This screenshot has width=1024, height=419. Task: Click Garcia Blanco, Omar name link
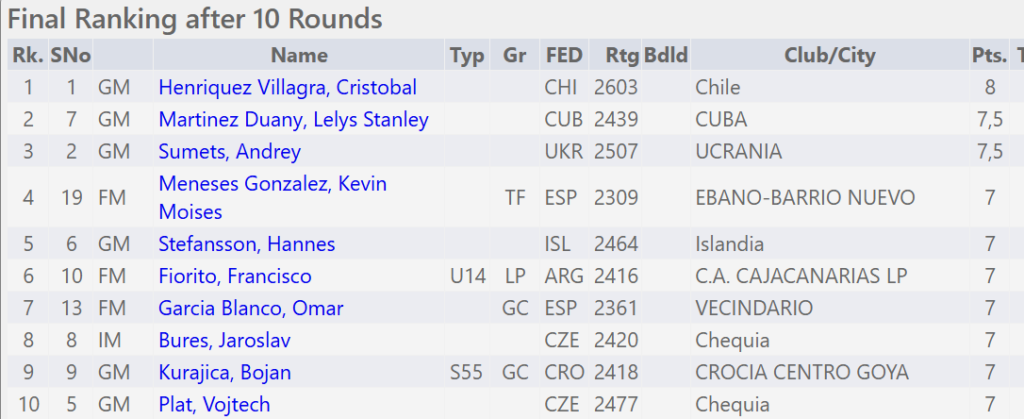[x=250, y=308]
